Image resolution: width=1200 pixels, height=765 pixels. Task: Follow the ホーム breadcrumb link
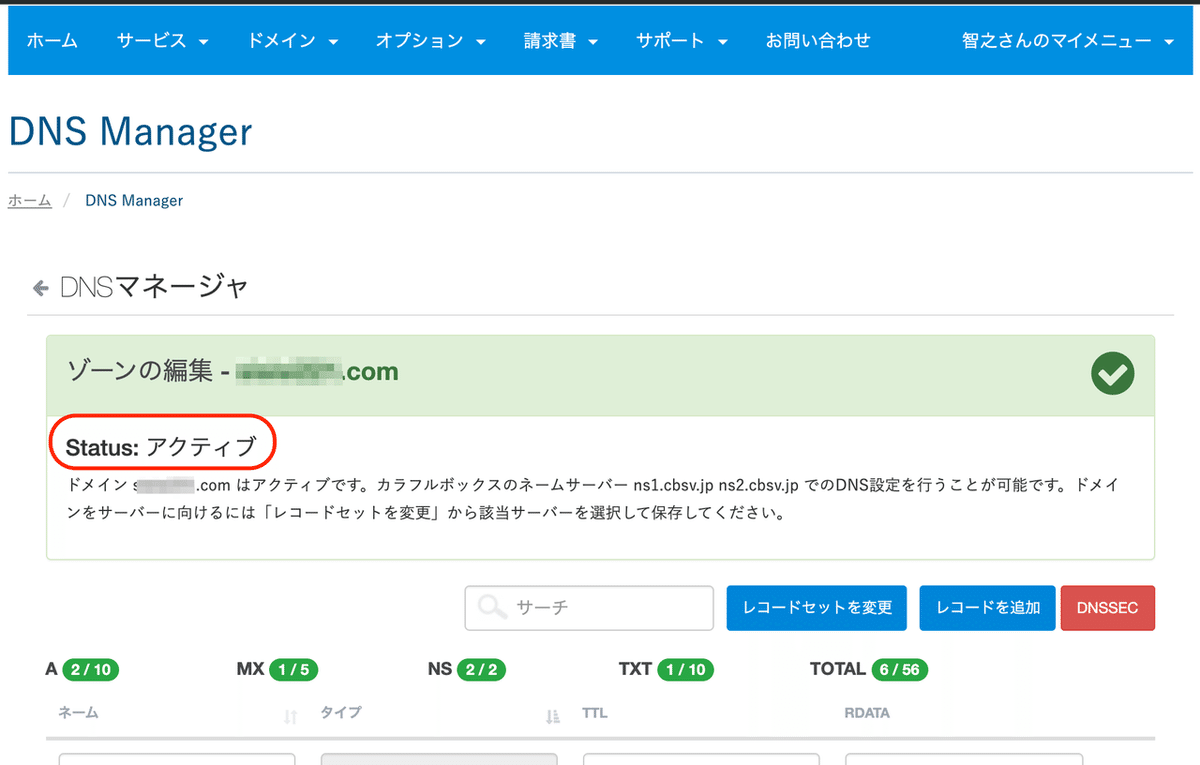[x=29, y=200]
